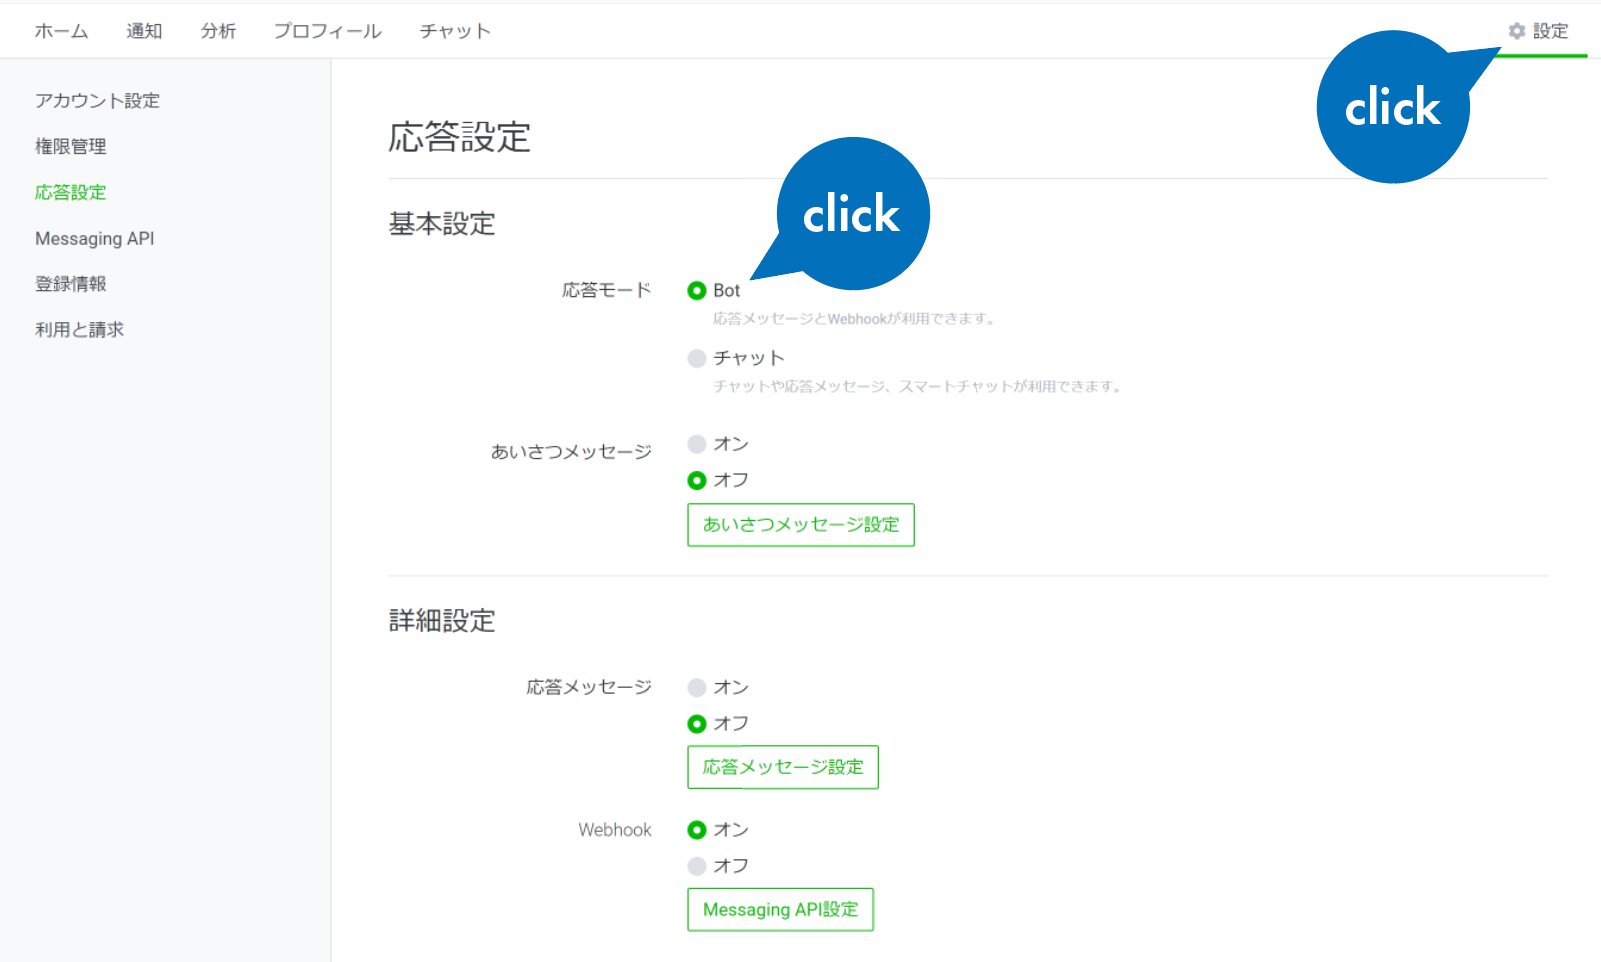Open the Messaging API設定 button
1601x962 pixels.
point(780,910)
